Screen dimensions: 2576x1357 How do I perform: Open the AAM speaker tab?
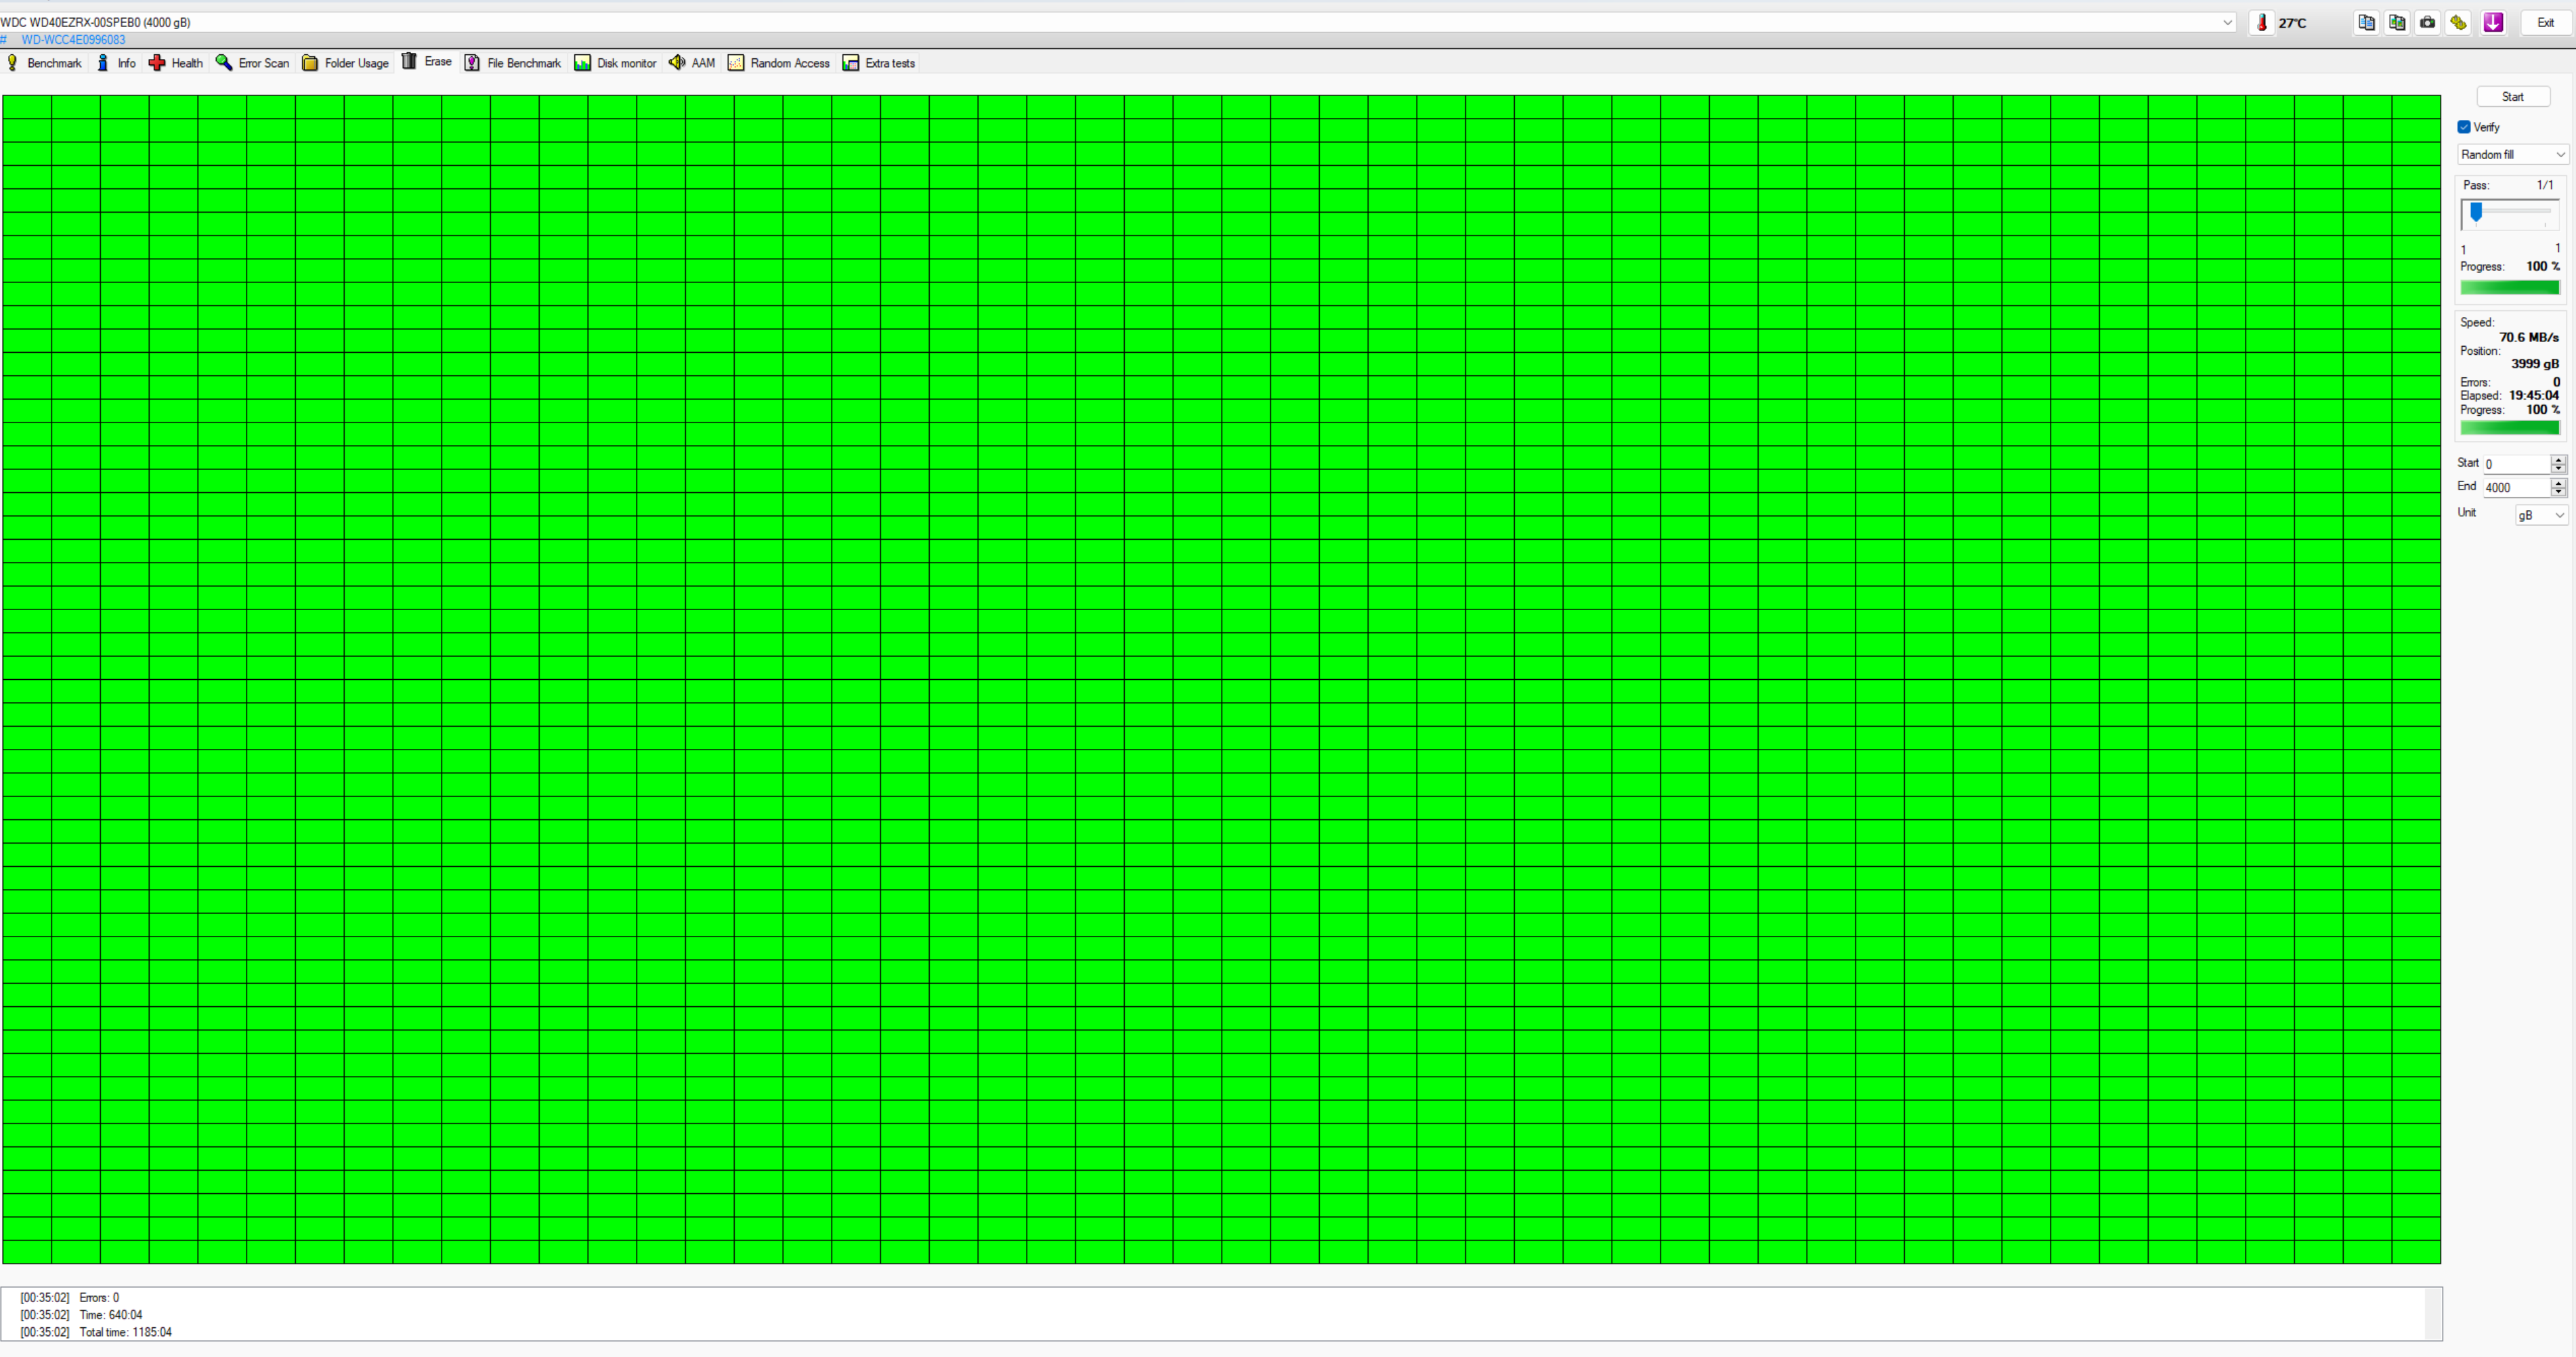(692, 63)
